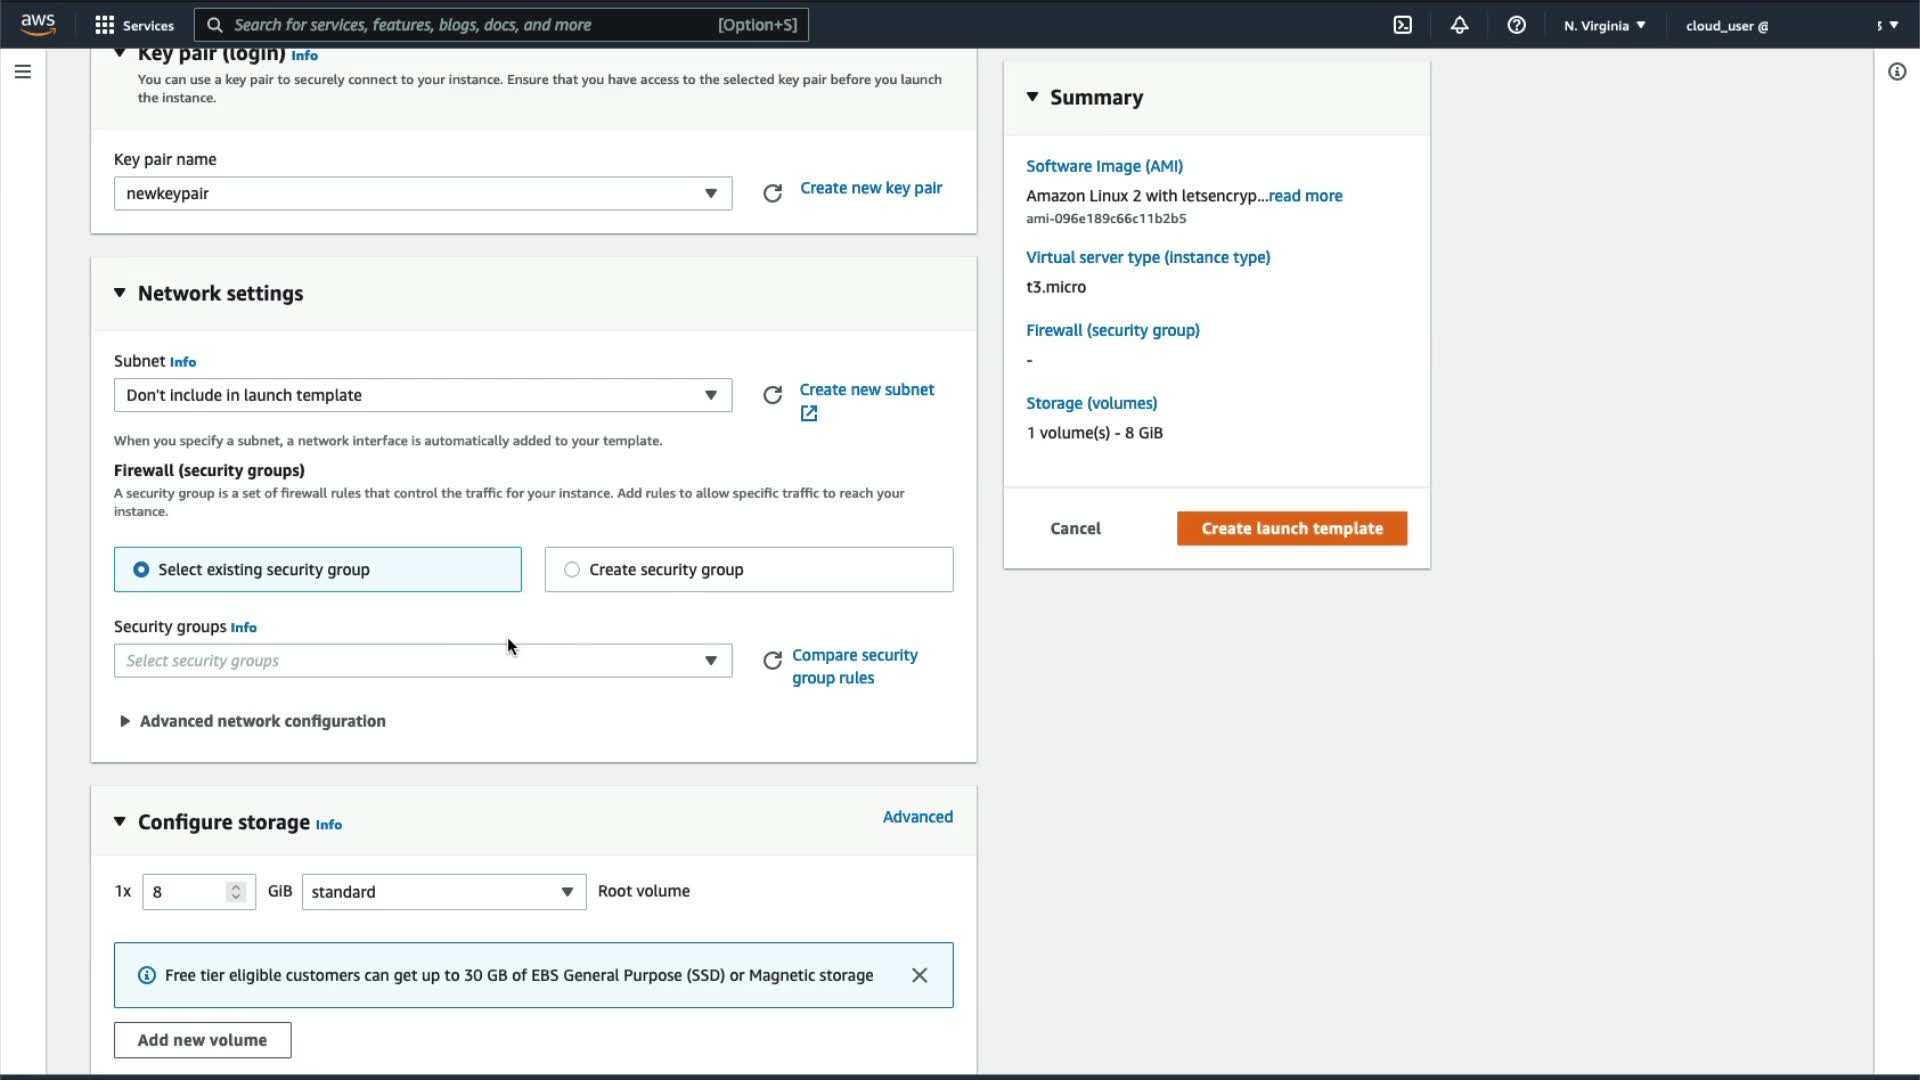Click the AWS logo home icon
Screen dimensions: 1920x1080
point(38,24)
